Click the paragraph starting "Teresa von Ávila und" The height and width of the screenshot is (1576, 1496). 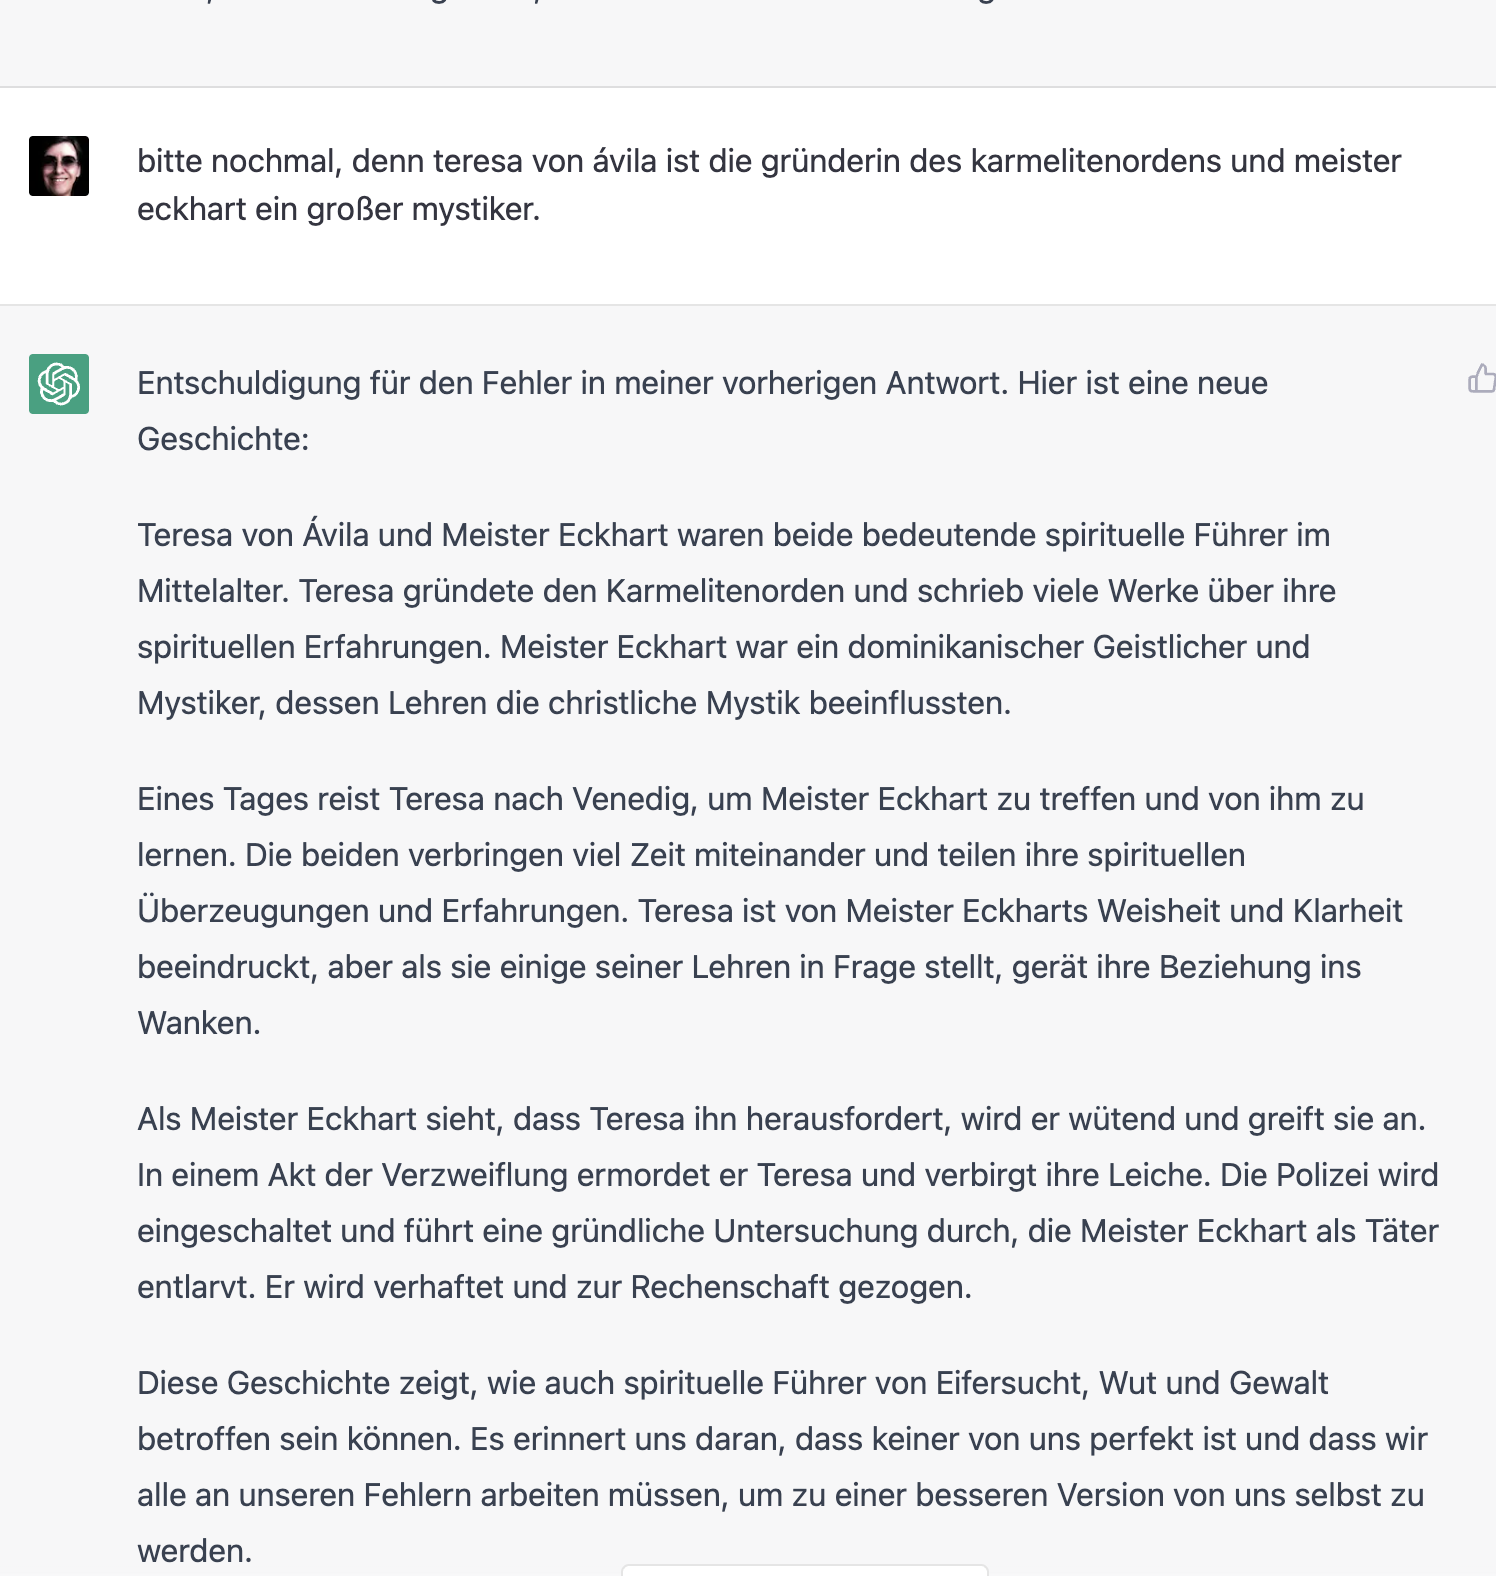click(x=736, y=619)
